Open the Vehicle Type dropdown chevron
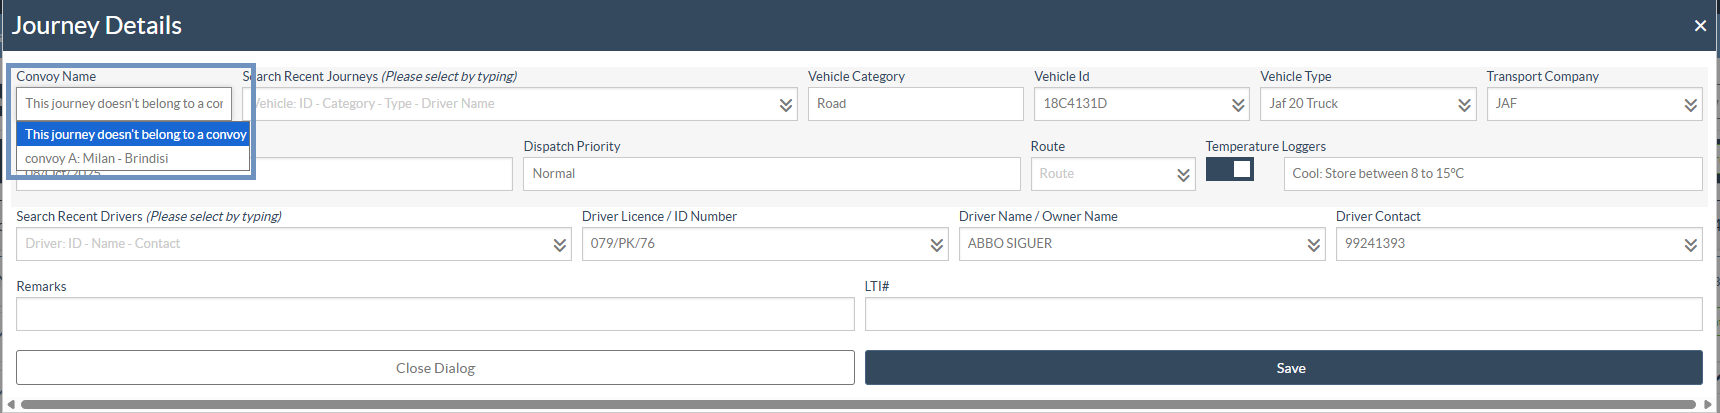The height and width of the screenshot is (413, 1720). (x=1464, y=105)
